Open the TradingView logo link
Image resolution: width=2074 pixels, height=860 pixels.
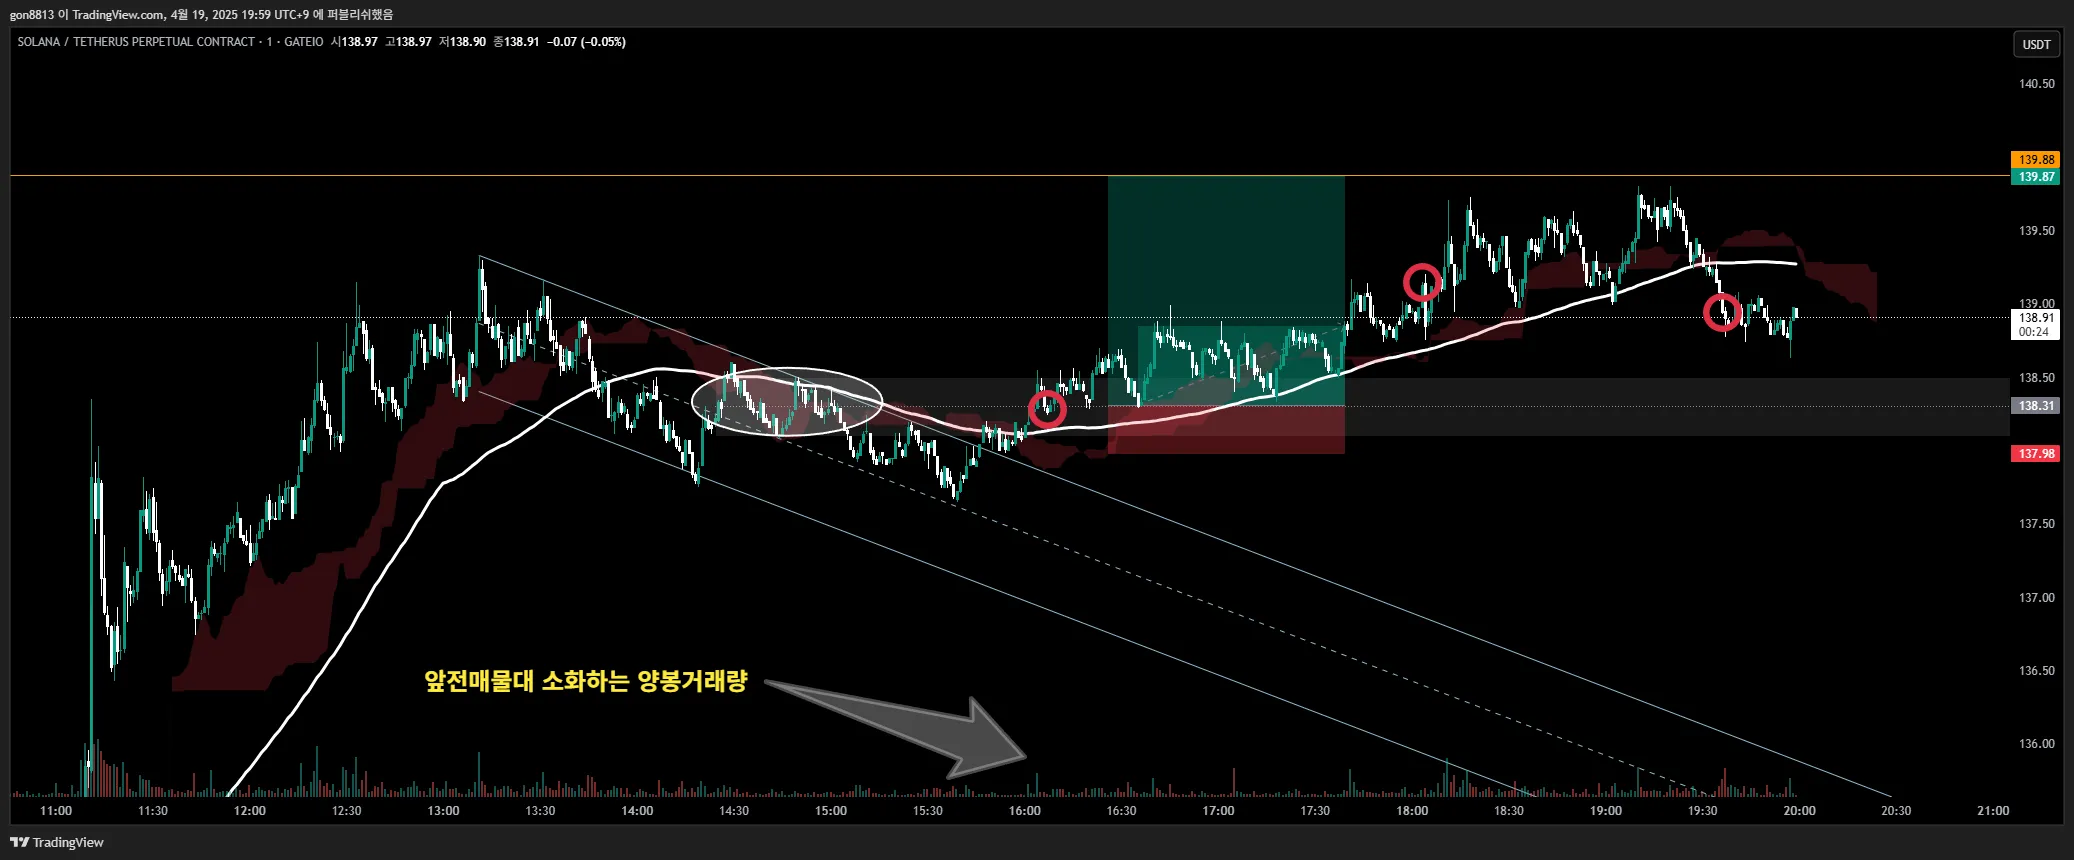(x=57, y=842)
